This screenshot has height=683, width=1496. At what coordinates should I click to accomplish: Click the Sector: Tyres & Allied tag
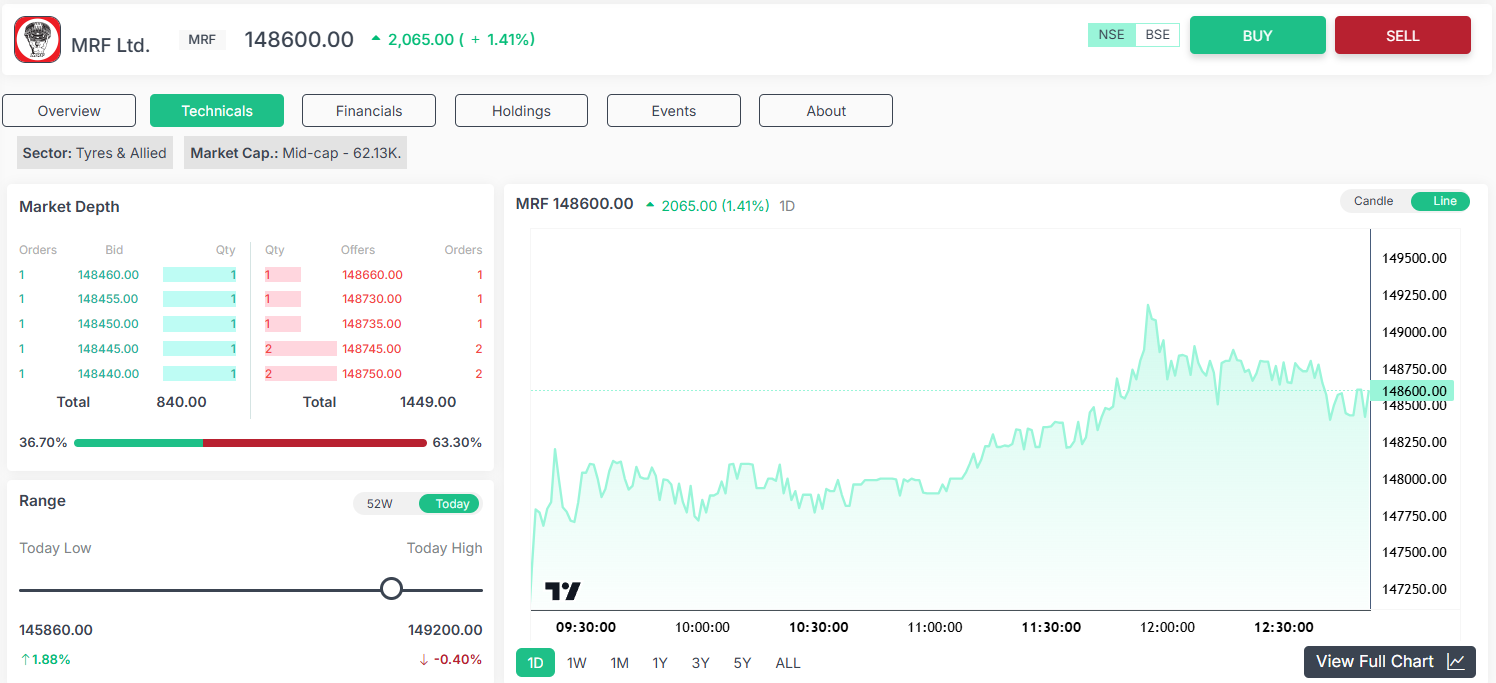tap(95, 153)
